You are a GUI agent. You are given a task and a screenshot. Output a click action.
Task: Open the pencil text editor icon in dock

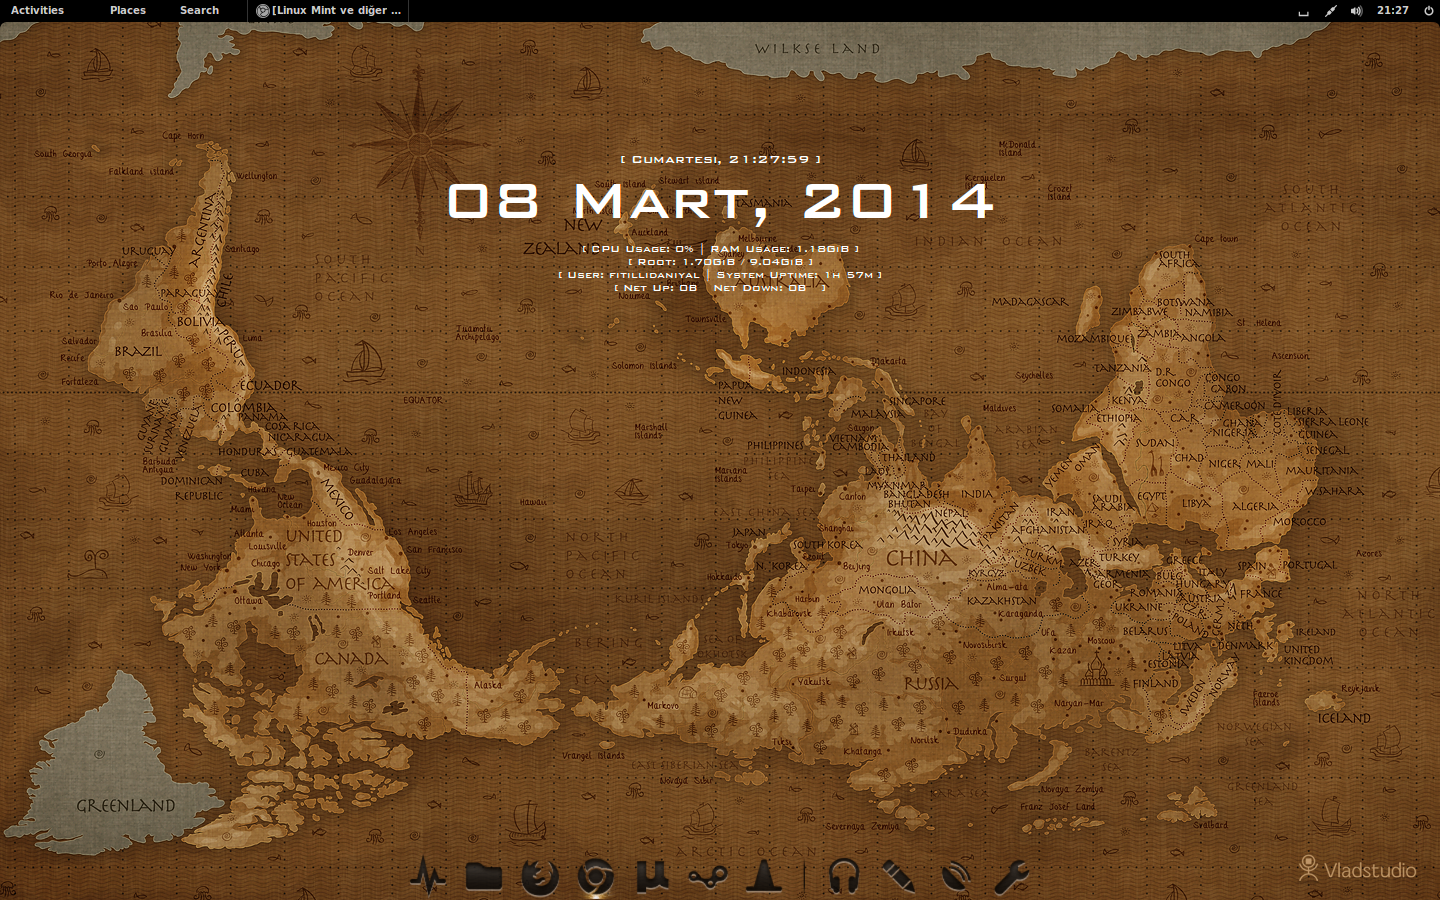coord(898,877)
